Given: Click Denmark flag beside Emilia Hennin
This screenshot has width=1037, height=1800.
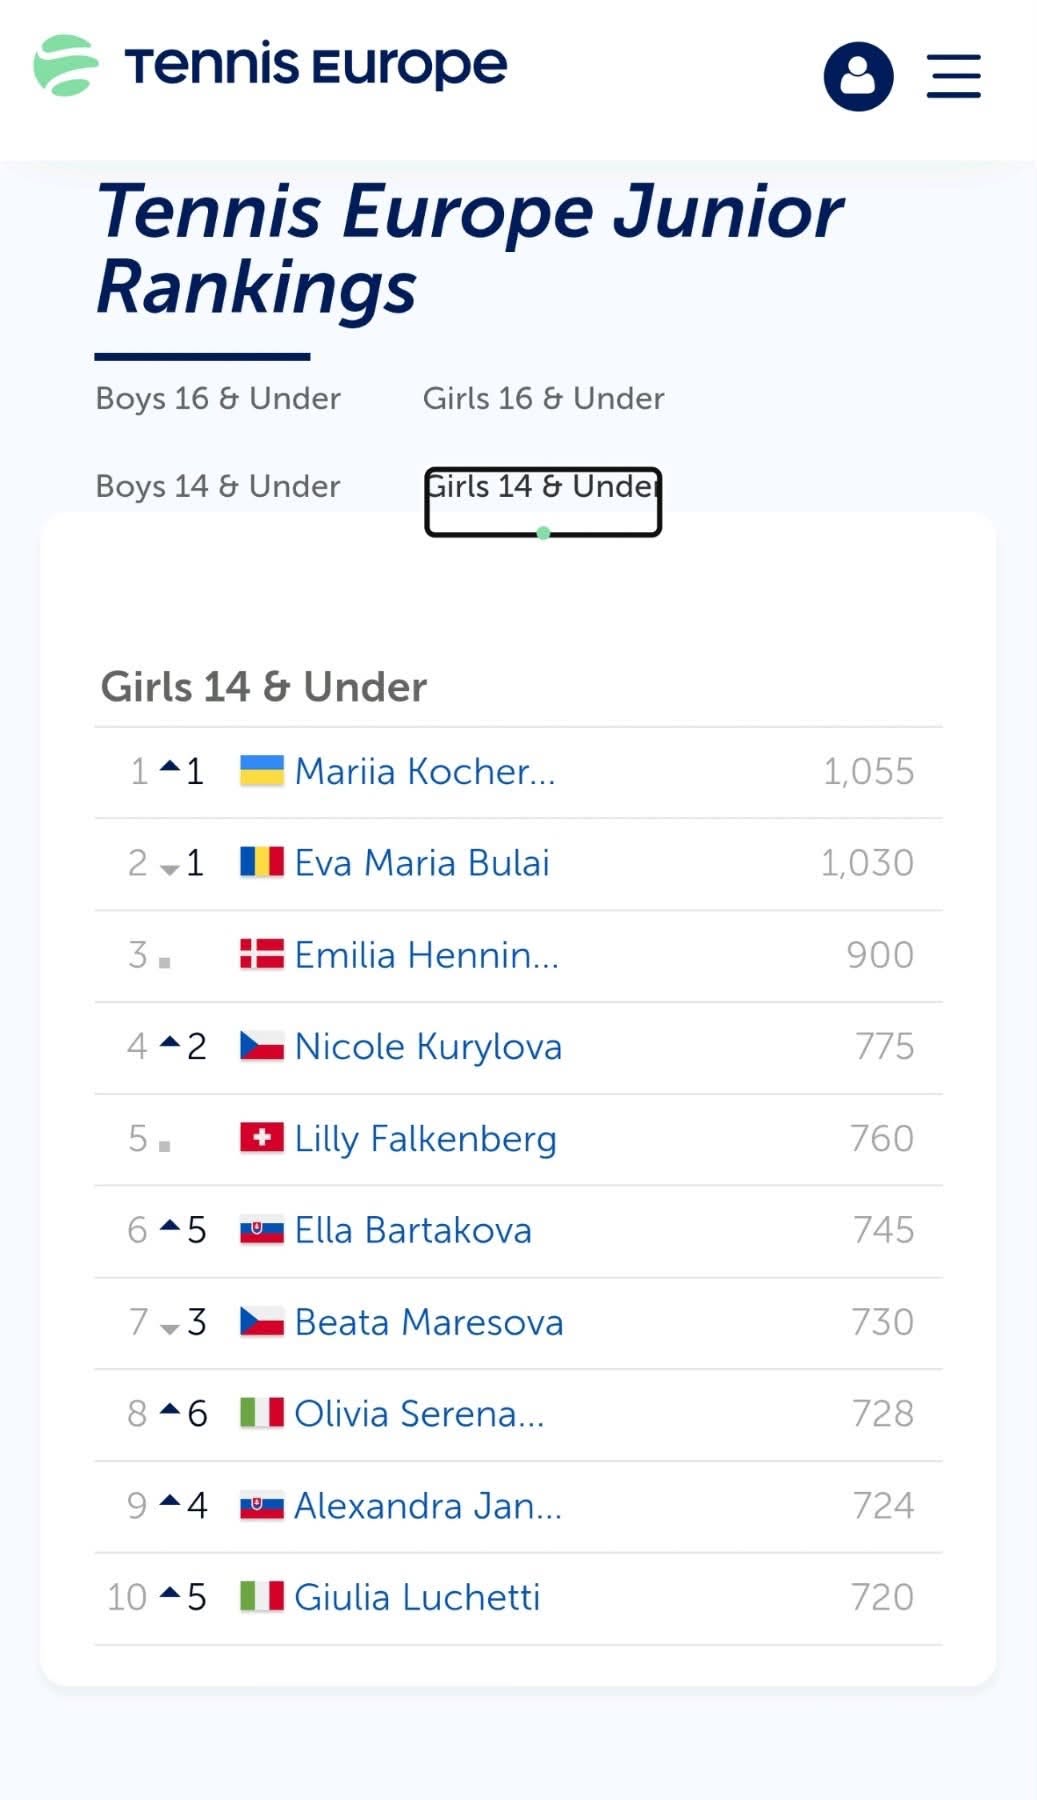Looking at the screenshot, I should point(262,954).
